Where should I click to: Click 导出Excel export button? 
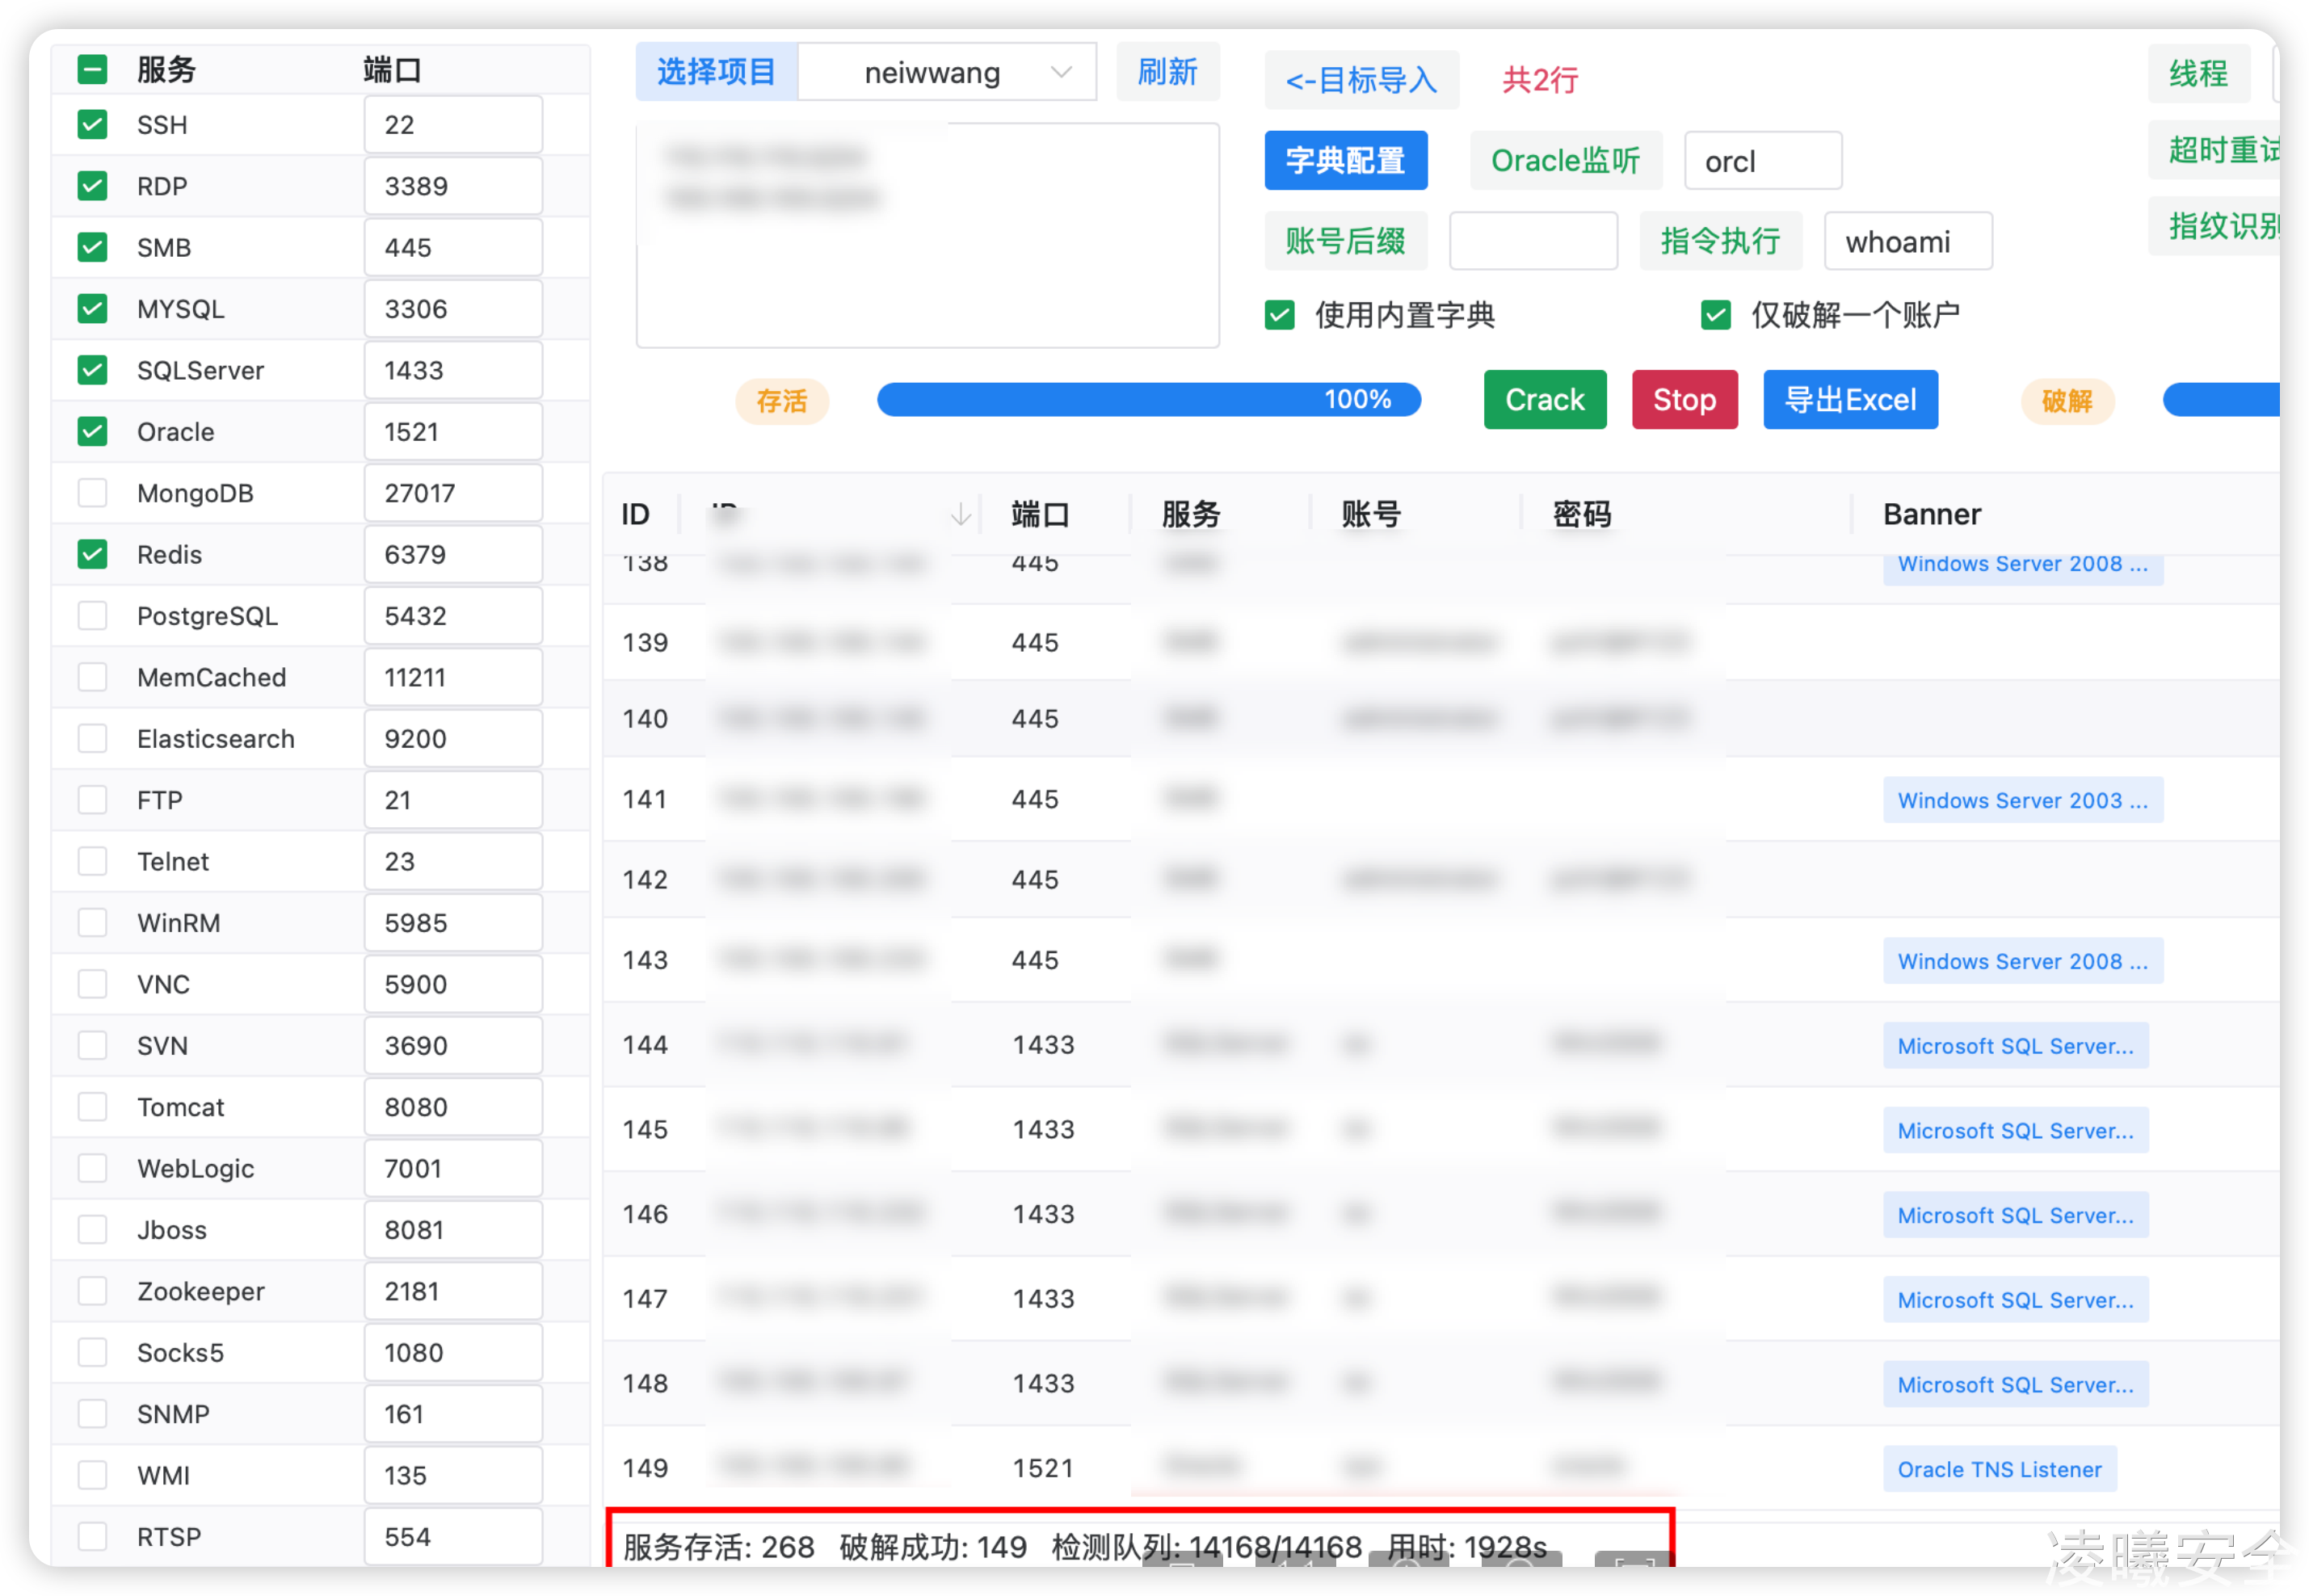[x=1849, y=400]
